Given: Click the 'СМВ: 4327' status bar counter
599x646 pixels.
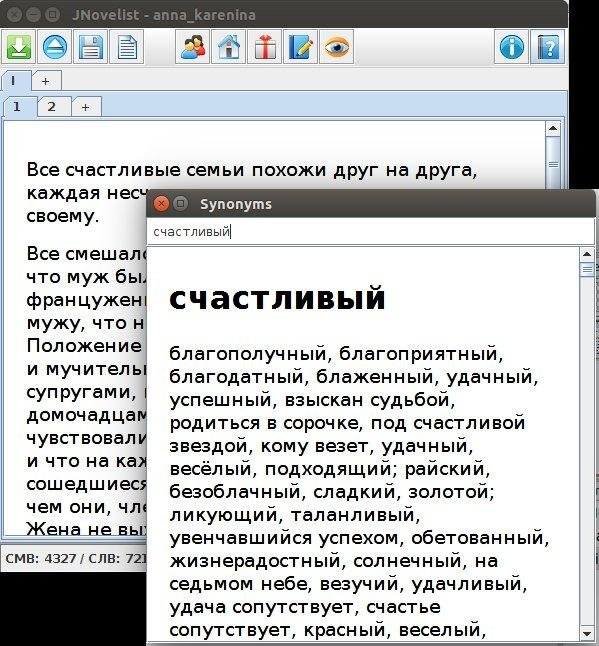Looking at the screenshot, I should coord(40,559).
